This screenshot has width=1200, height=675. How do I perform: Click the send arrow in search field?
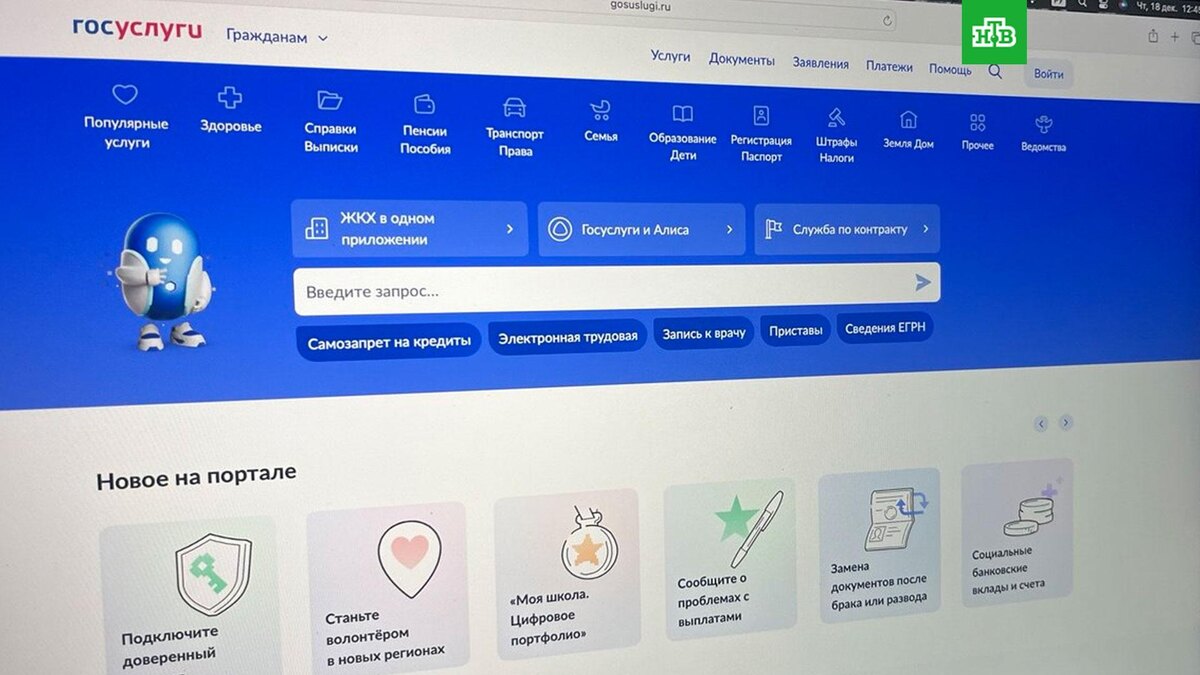pos(922,283)
